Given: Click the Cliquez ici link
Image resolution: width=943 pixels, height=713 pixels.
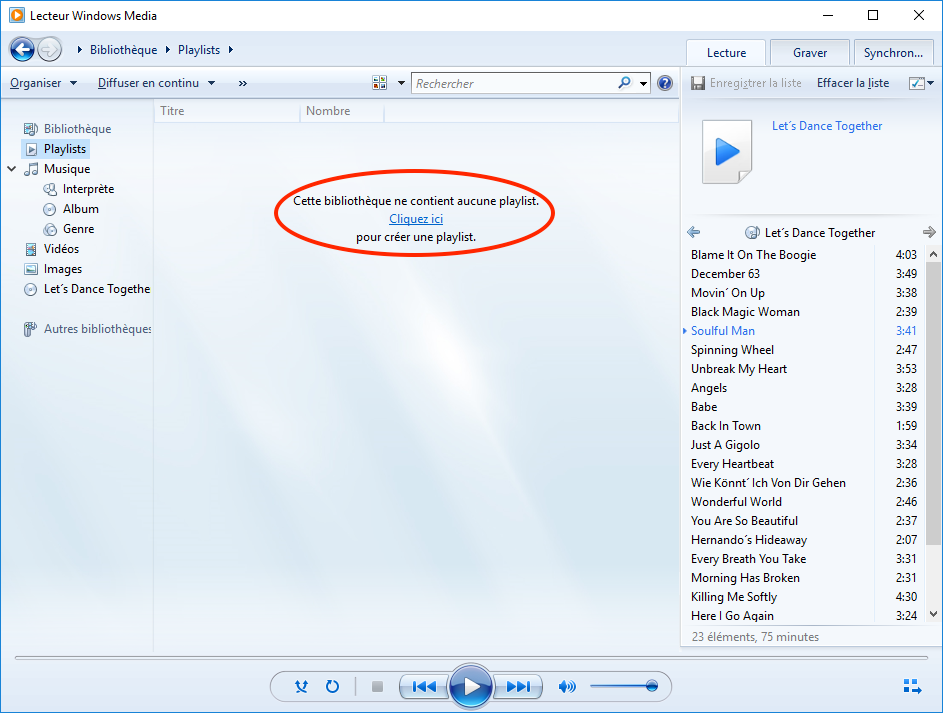Looking at the screenshot, I should pos(416,219).
